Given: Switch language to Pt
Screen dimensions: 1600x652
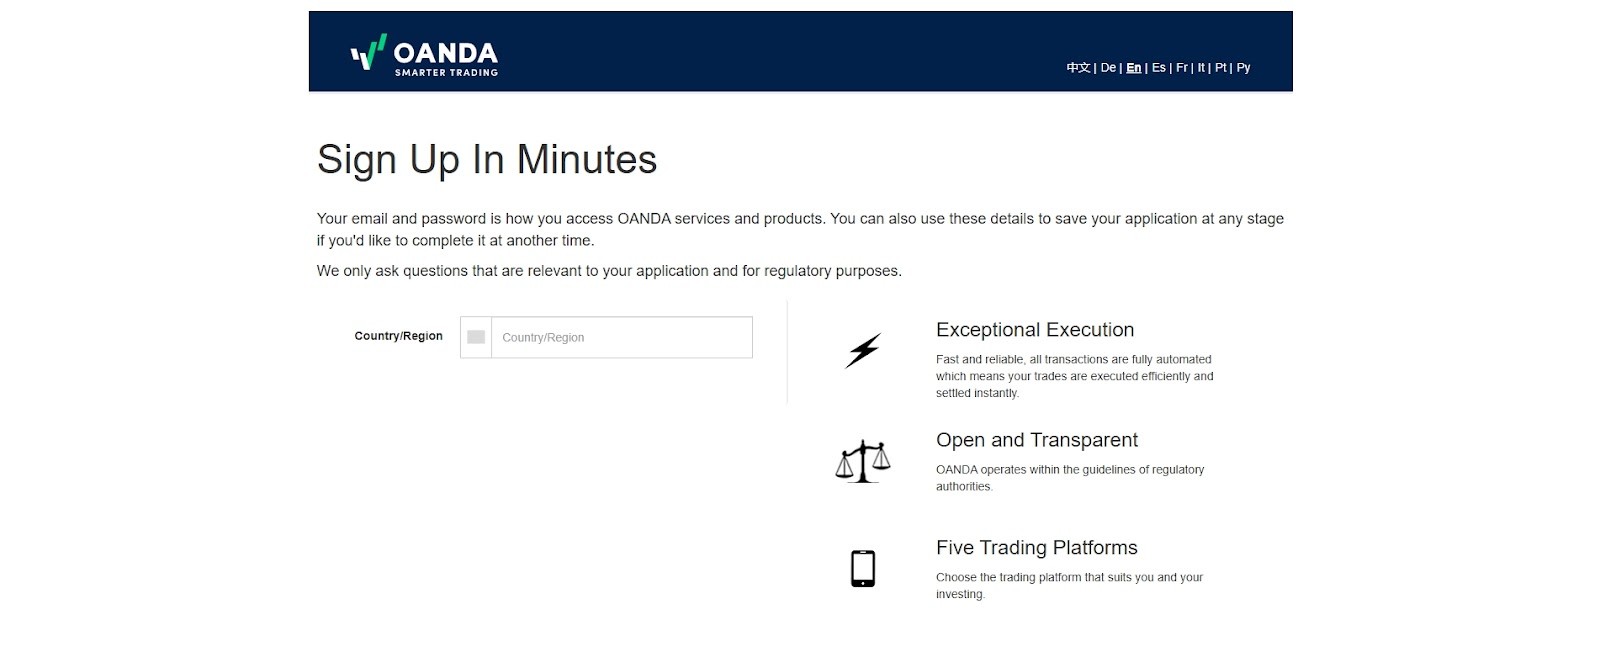Looking at the screenshot, I should (1221, 68).
